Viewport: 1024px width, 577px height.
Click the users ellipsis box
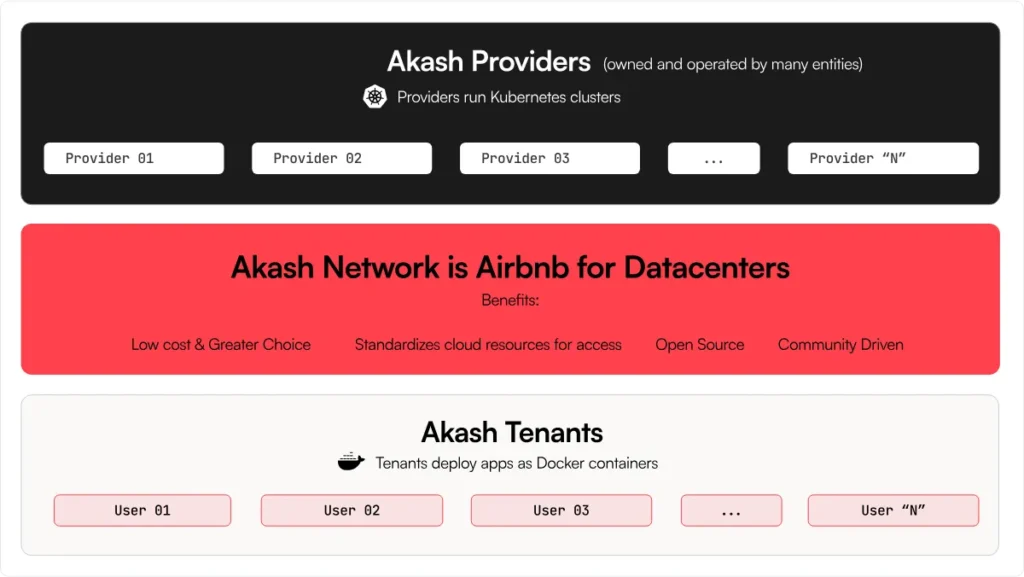tap(731, 510)
